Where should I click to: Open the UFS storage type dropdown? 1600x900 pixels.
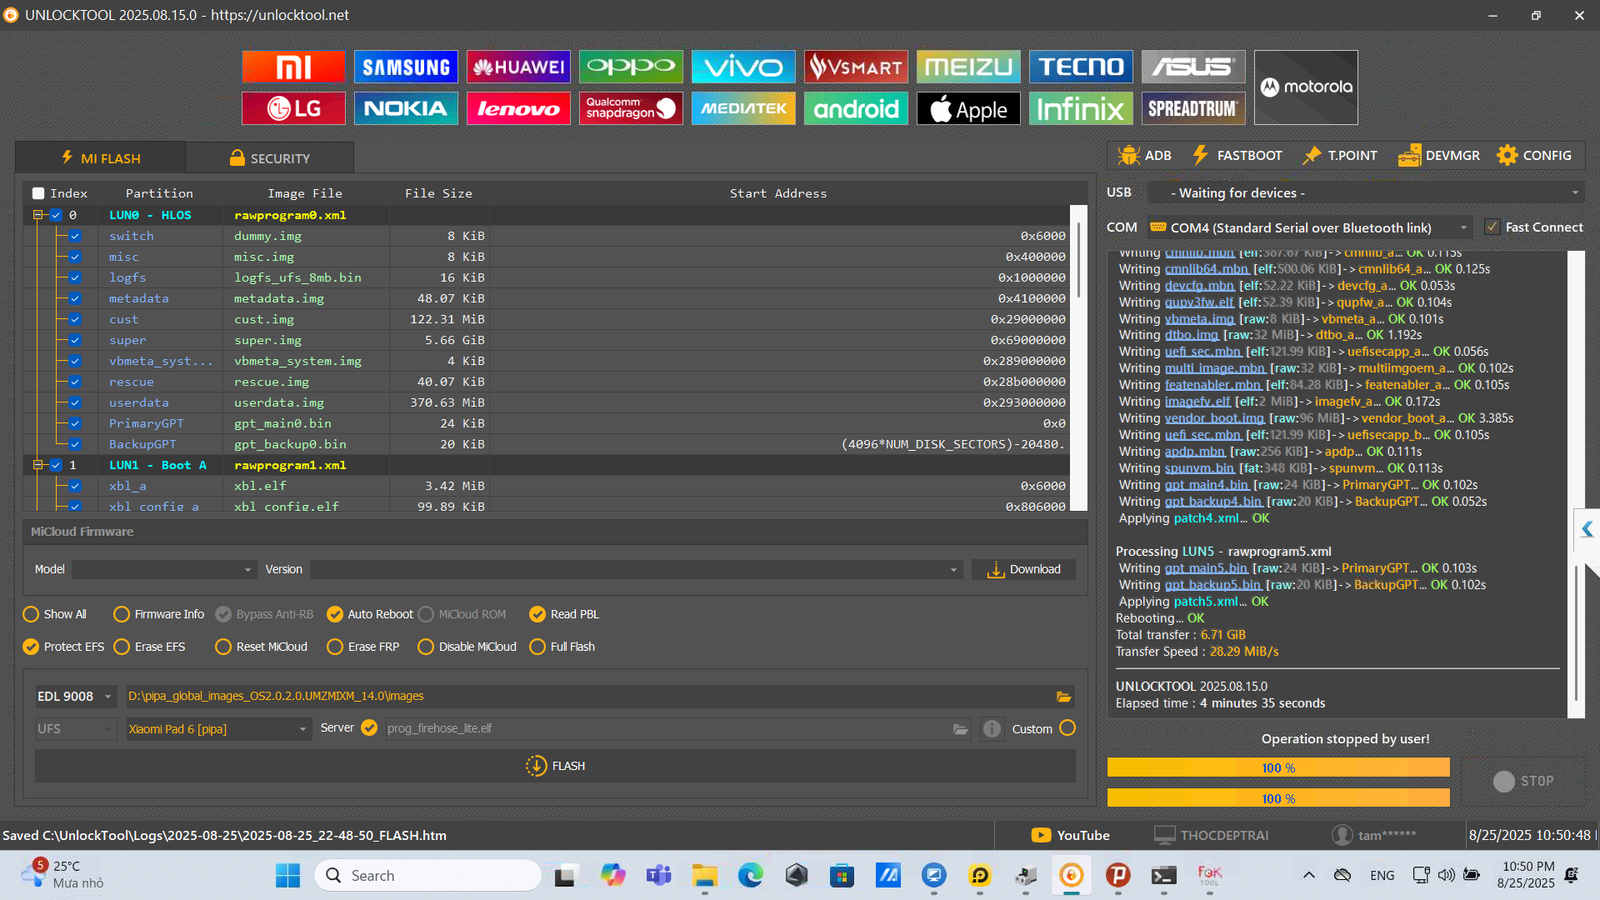point(76,729)
